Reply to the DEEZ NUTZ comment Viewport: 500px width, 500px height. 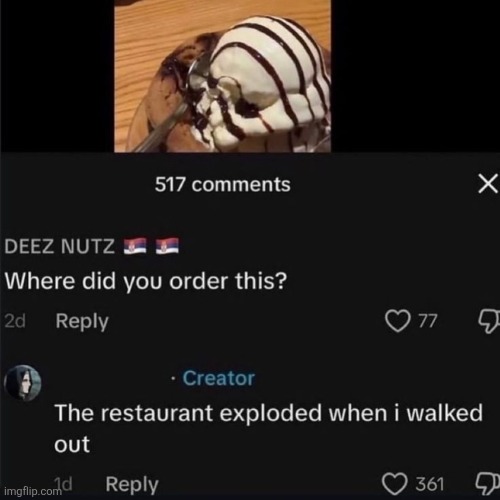[x=82, y=321]
